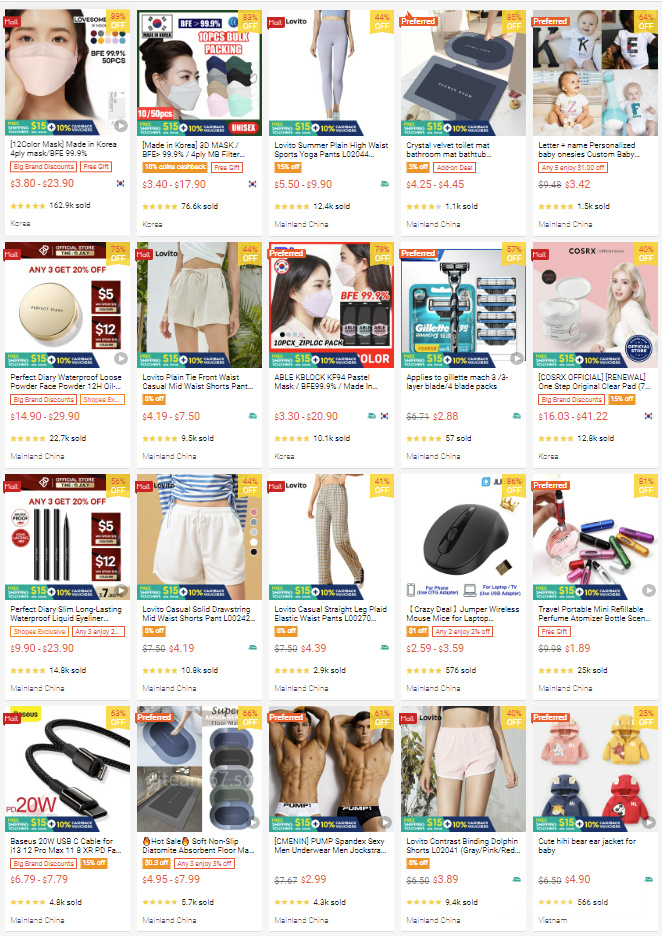
Task: Click Shopee Exclusive tag on Perfect Diary Eyeliner
Action: coord(39,631)
